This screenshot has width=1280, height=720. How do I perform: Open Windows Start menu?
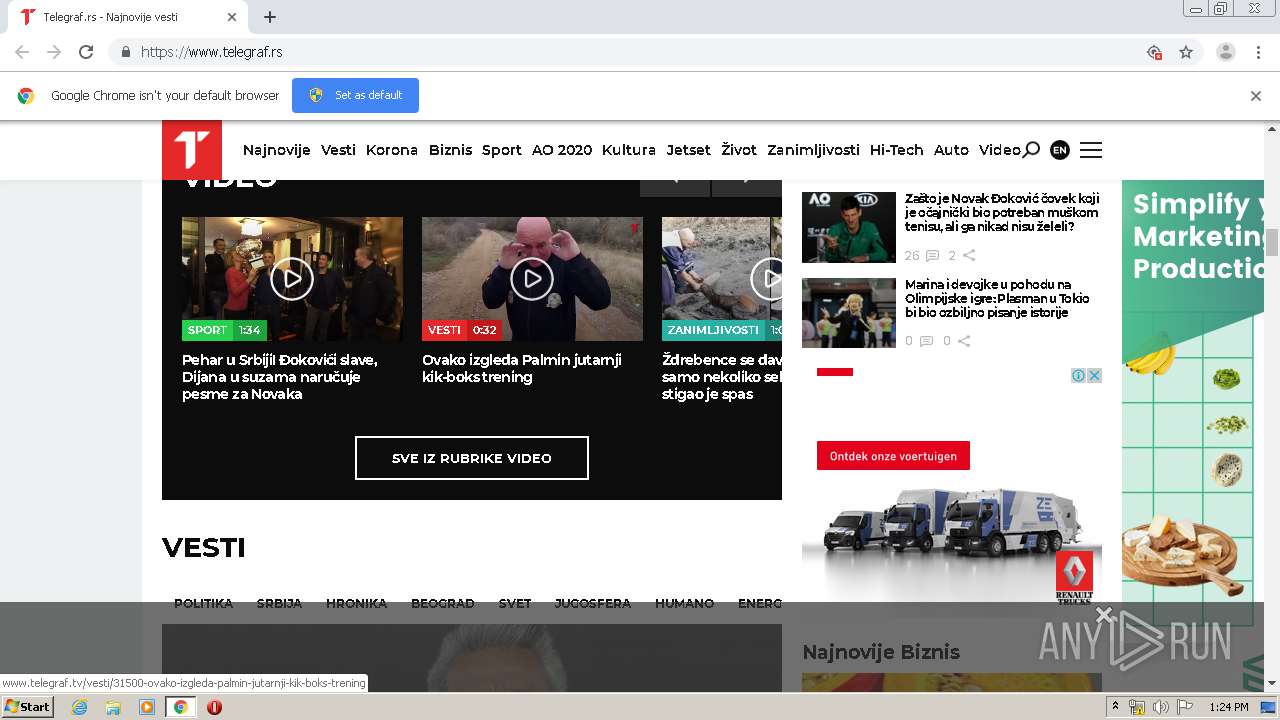point(27,707)
